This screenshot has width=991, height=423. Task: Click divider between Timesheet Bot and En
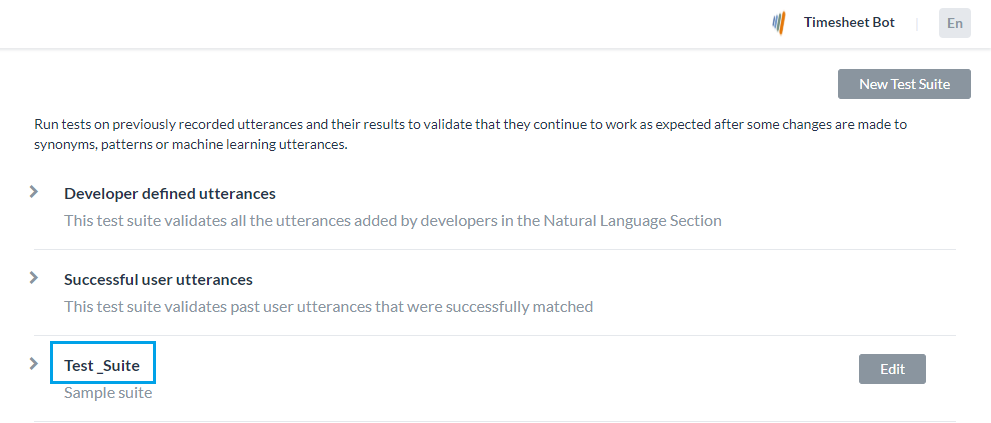click(x=917, y=23)
